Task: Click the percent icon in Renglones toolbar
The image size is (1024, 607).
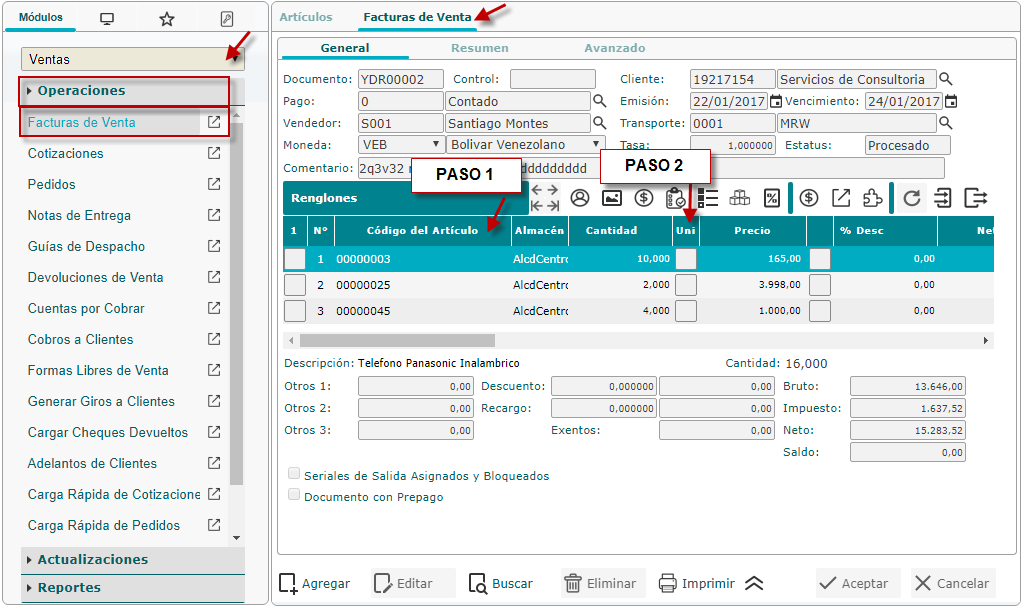Action: (x=771, y=198)
